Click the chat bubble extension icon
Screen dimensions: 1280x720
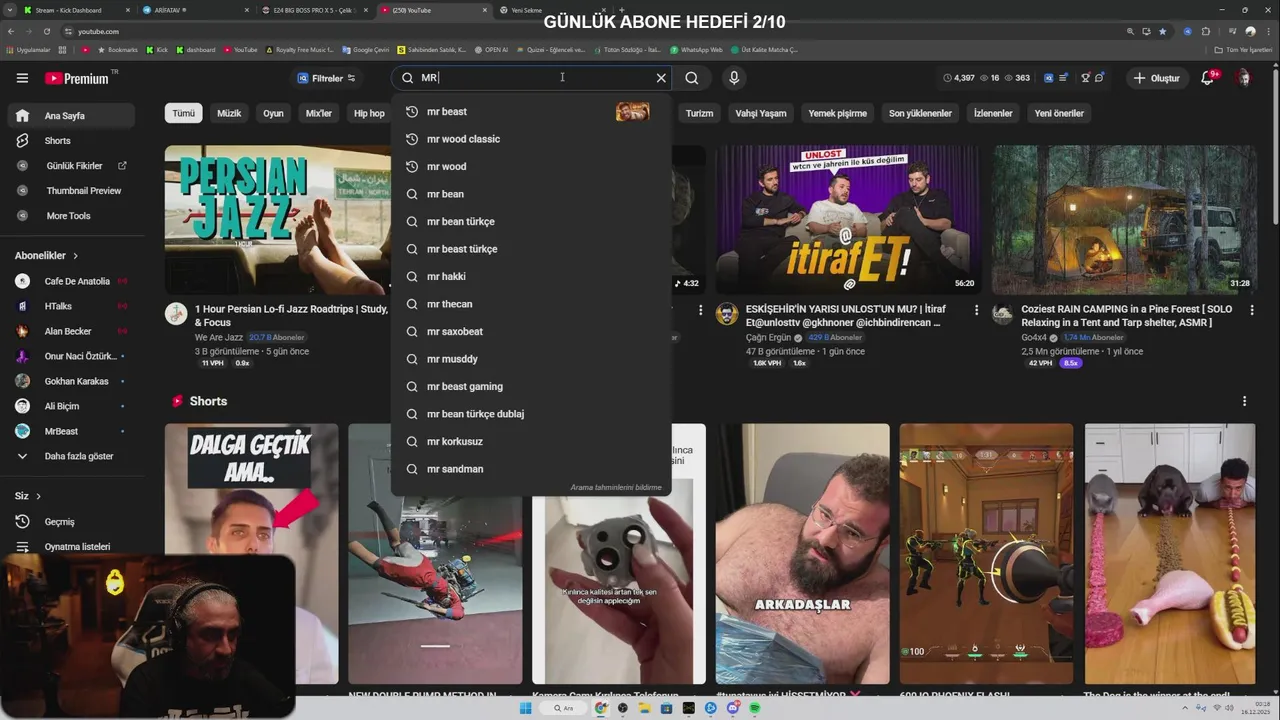(1100, 78)
